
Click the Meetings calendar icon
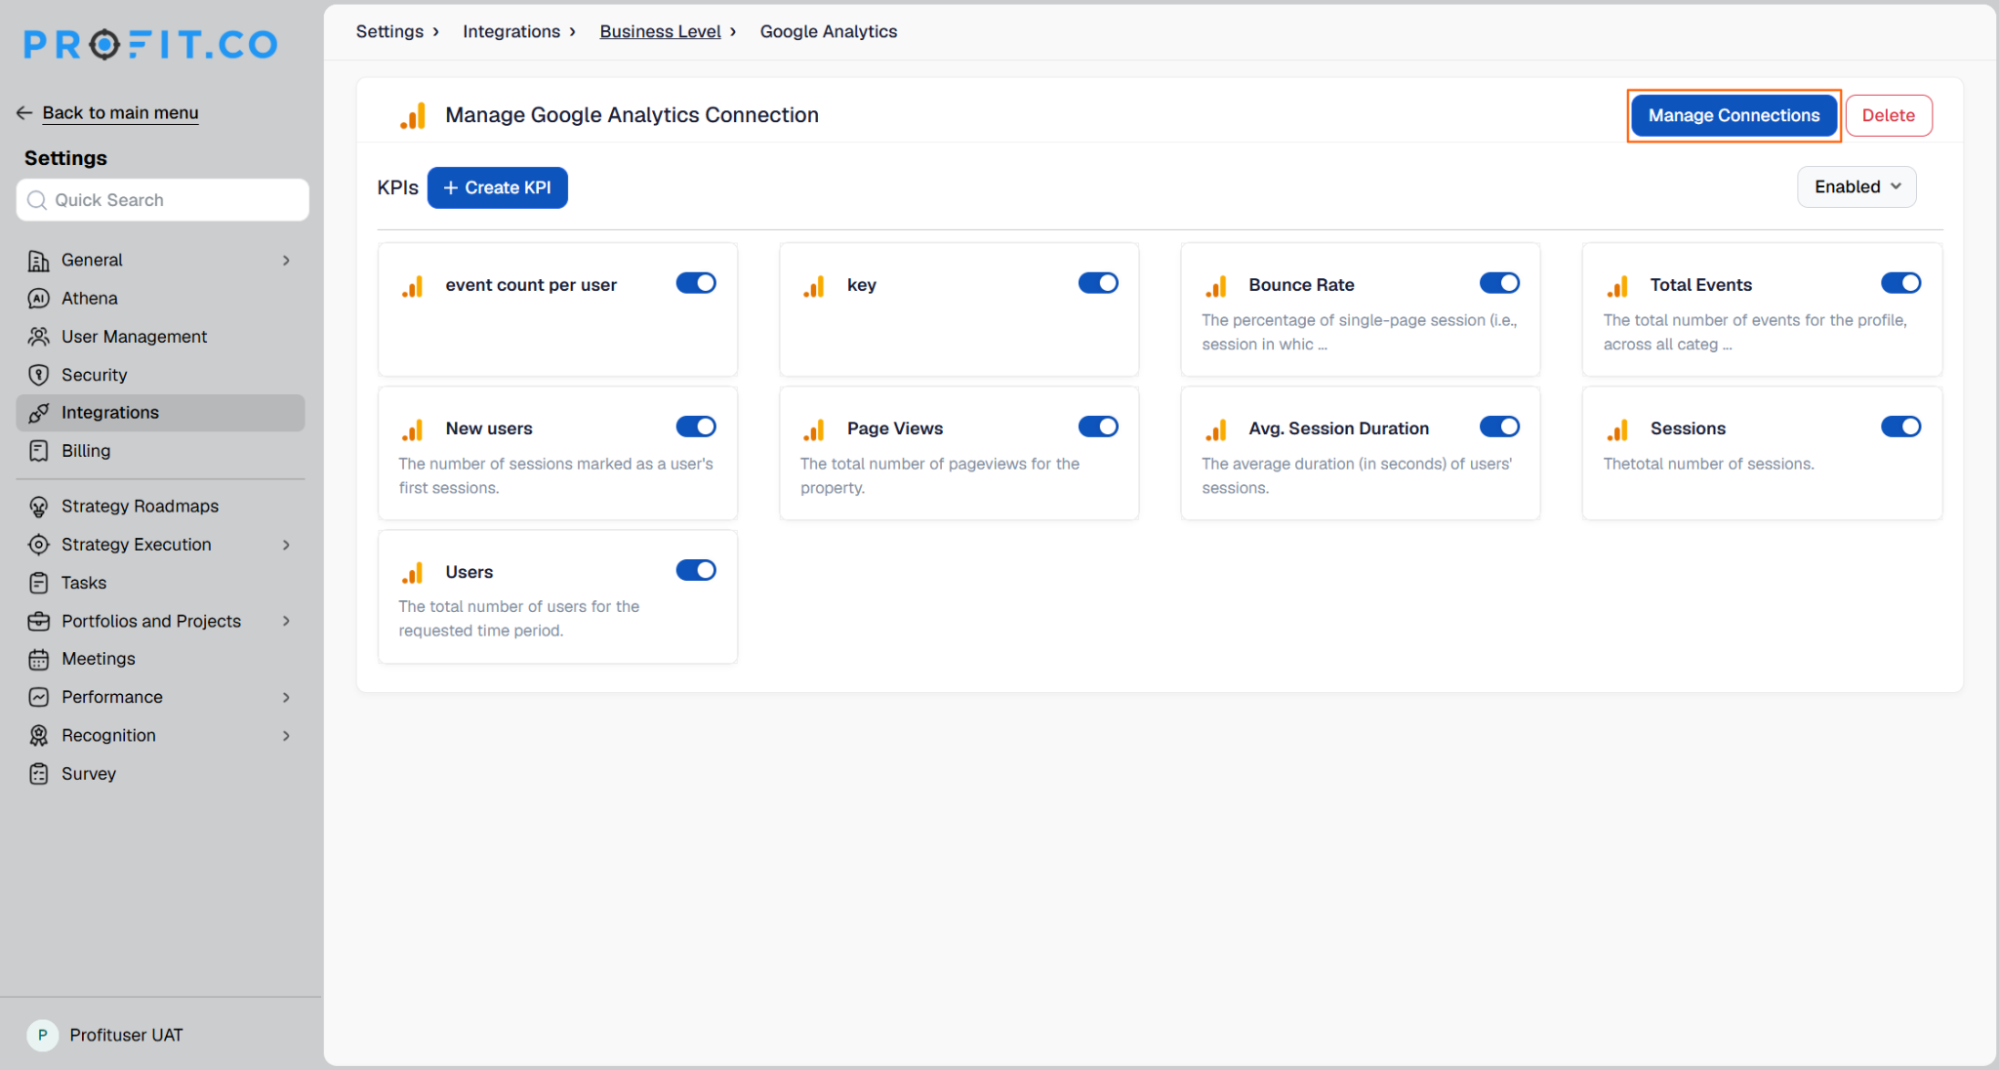(x=38, y=659)
